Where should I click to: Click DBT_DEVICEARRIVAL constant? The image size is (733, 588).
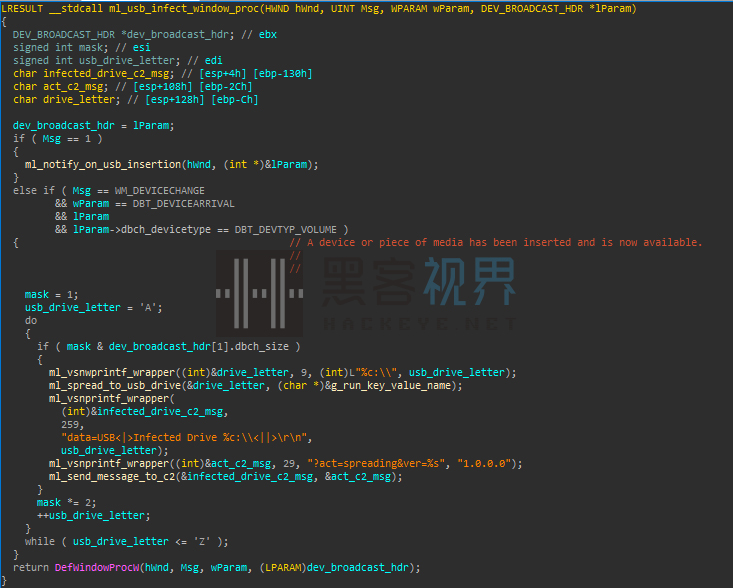[183, 204]
